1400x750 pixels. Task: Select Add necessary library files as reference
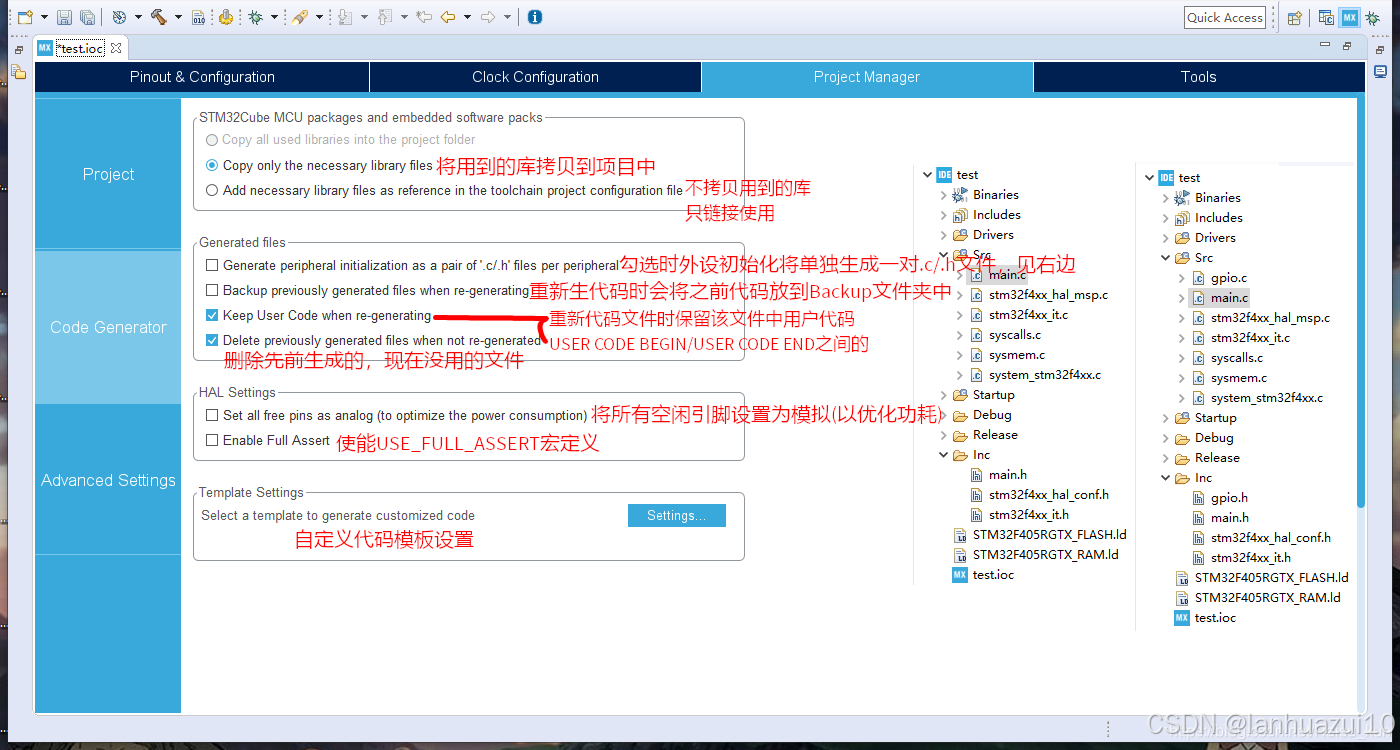tap(212, 190)
